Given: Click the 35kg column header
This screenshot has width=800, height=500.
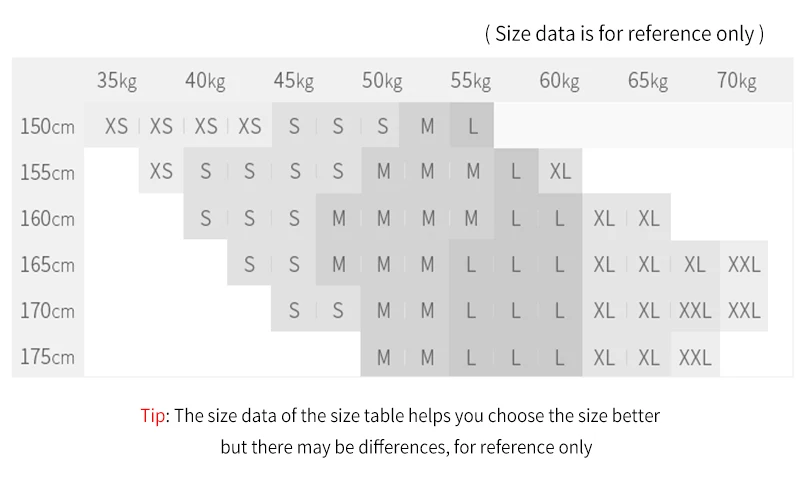Looking at the screenshot, I should coord(116,81).
